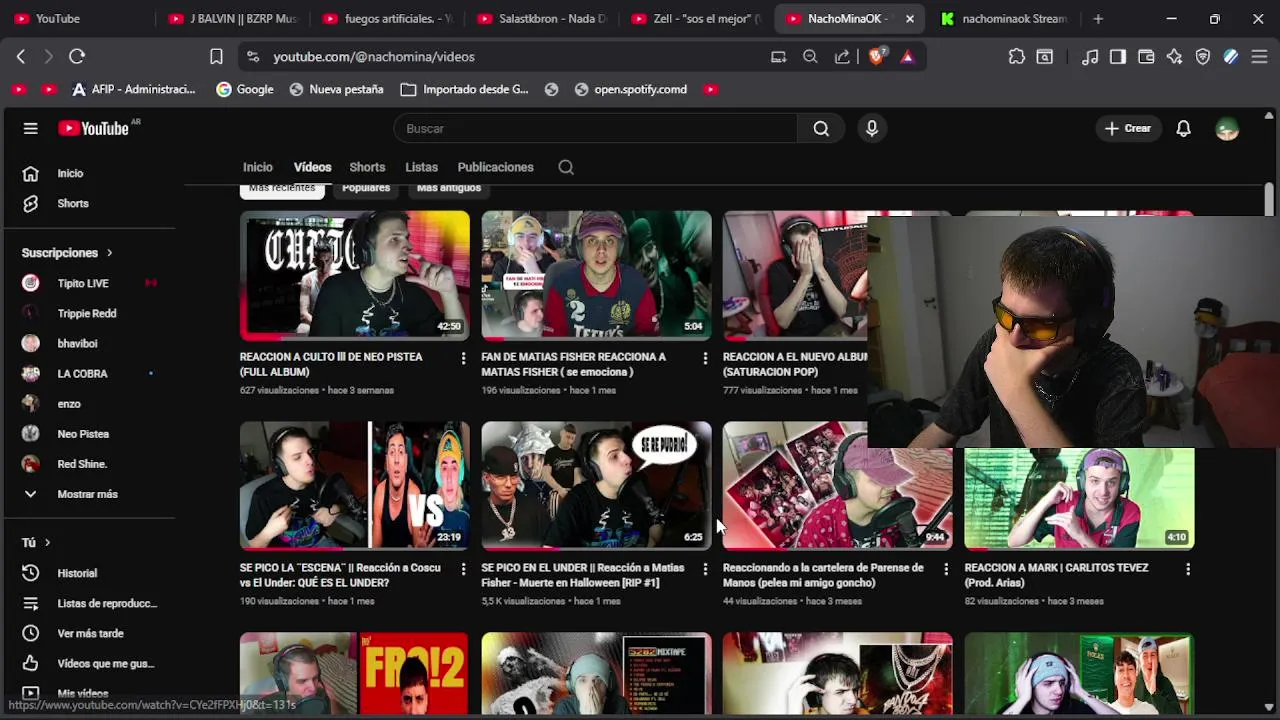Screen dimensions: 1280x720
Task: Open the AFIP bookmark
Action: point(133,89)
